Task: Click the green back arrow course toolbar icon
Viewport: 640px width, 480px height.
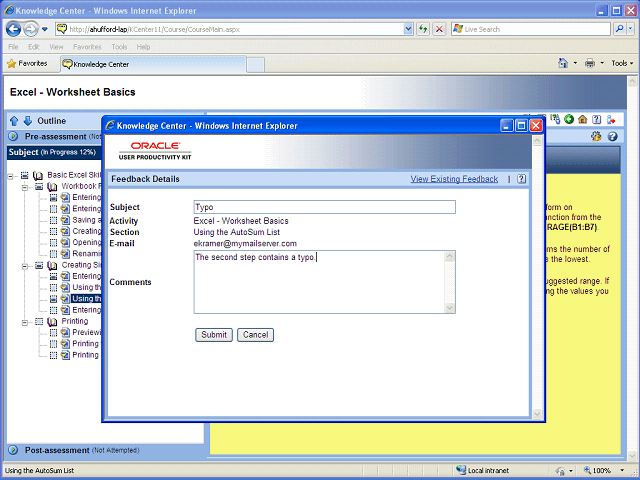Action: pos(569,119)
